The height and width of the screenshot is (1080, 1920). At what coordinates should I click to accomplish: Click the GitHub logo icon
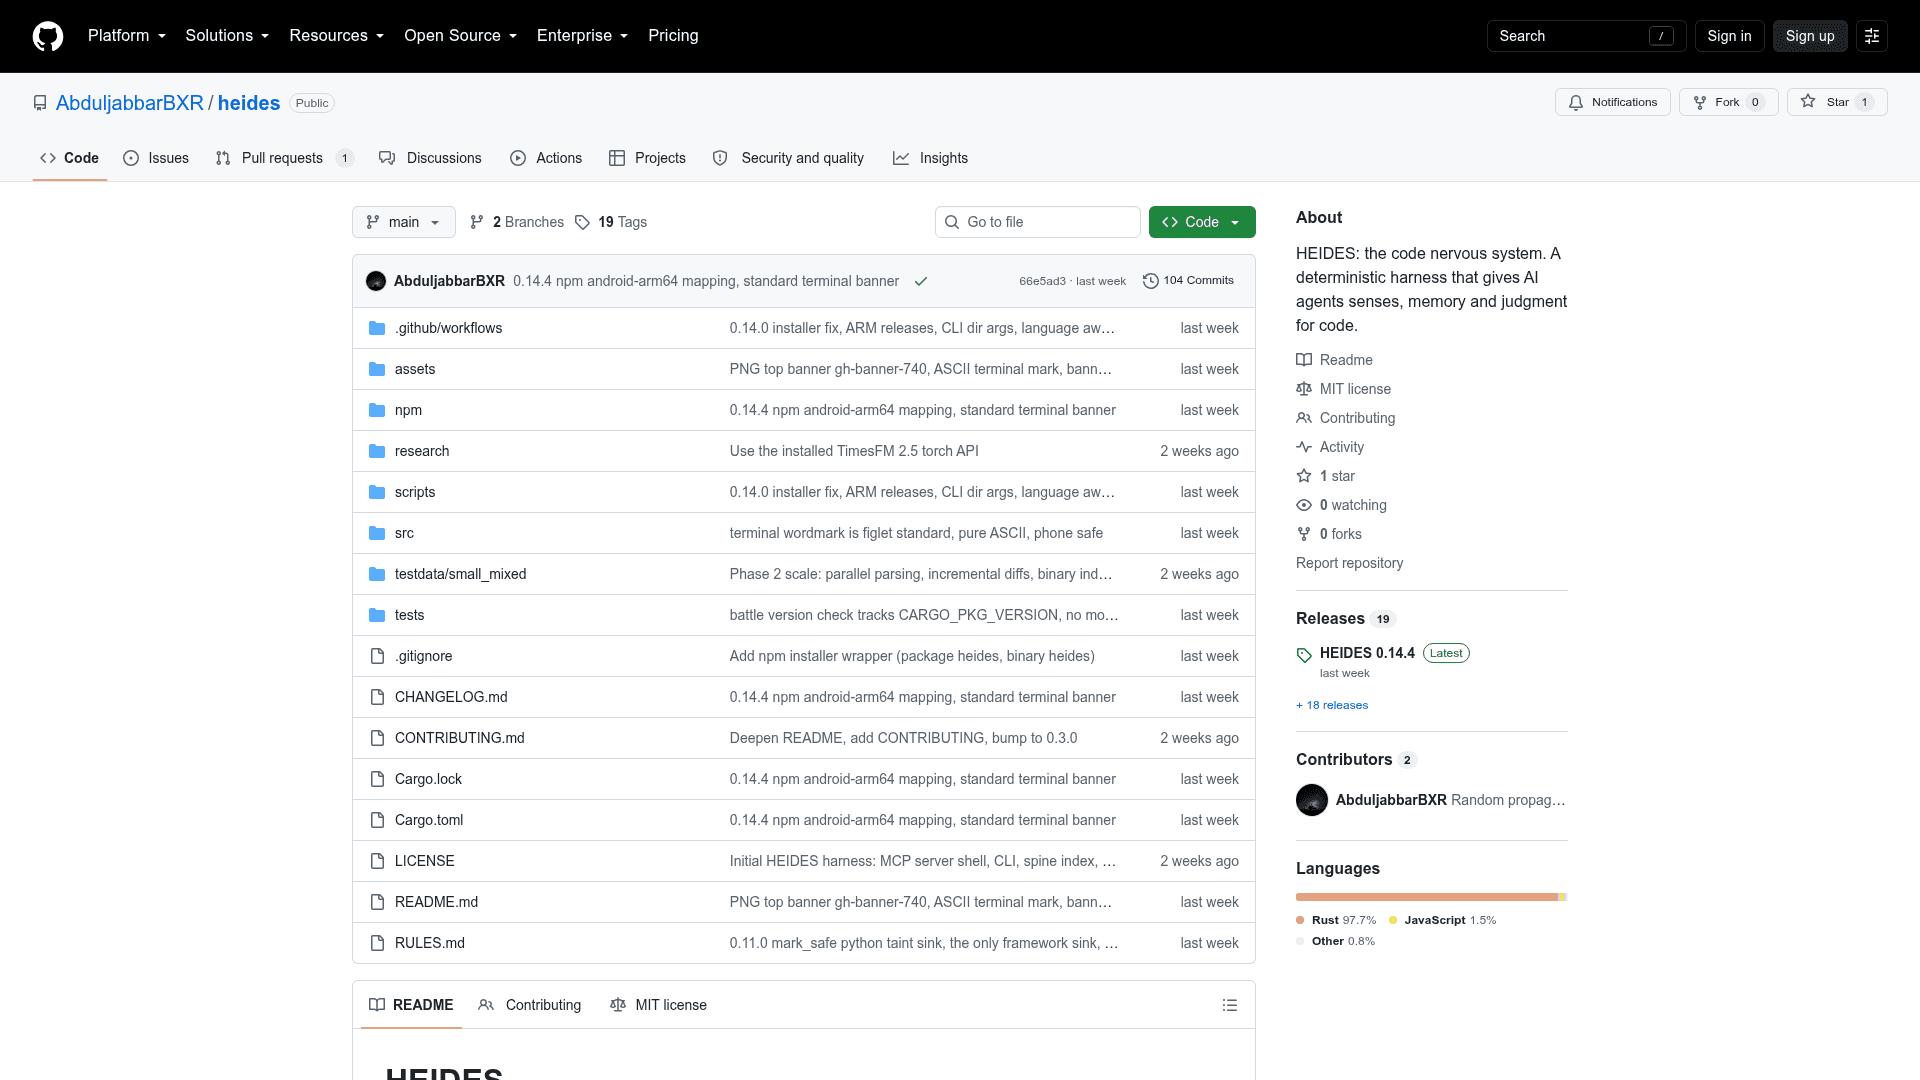click(48, 36)
